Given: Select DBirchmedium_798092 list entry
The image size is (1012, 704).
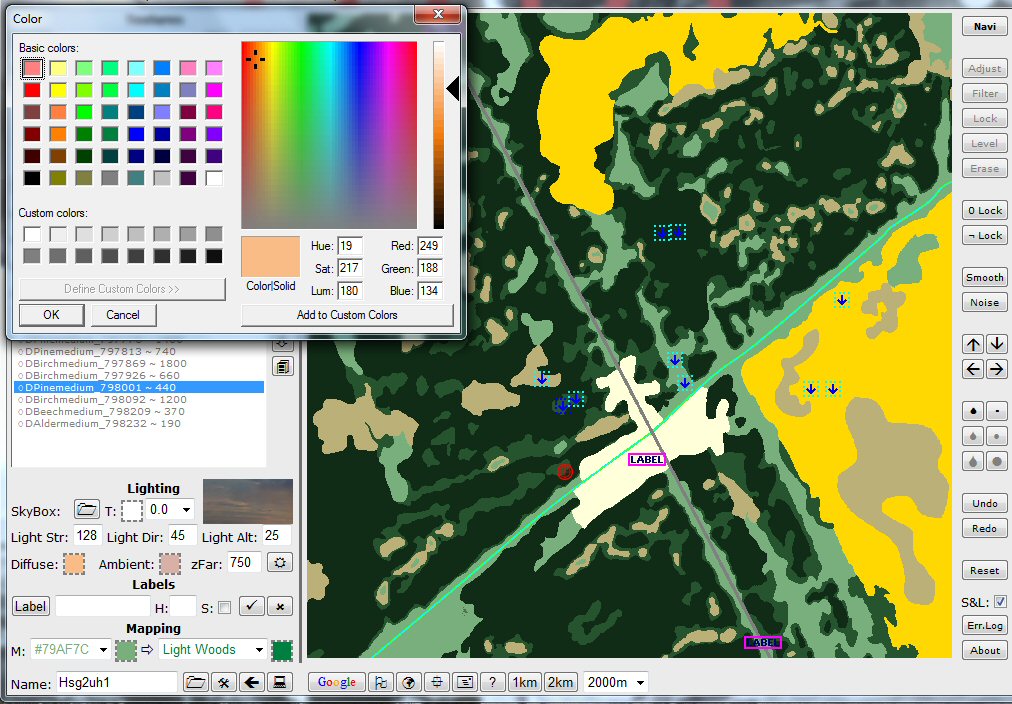Looking at the screenshot, I should 102,400.
